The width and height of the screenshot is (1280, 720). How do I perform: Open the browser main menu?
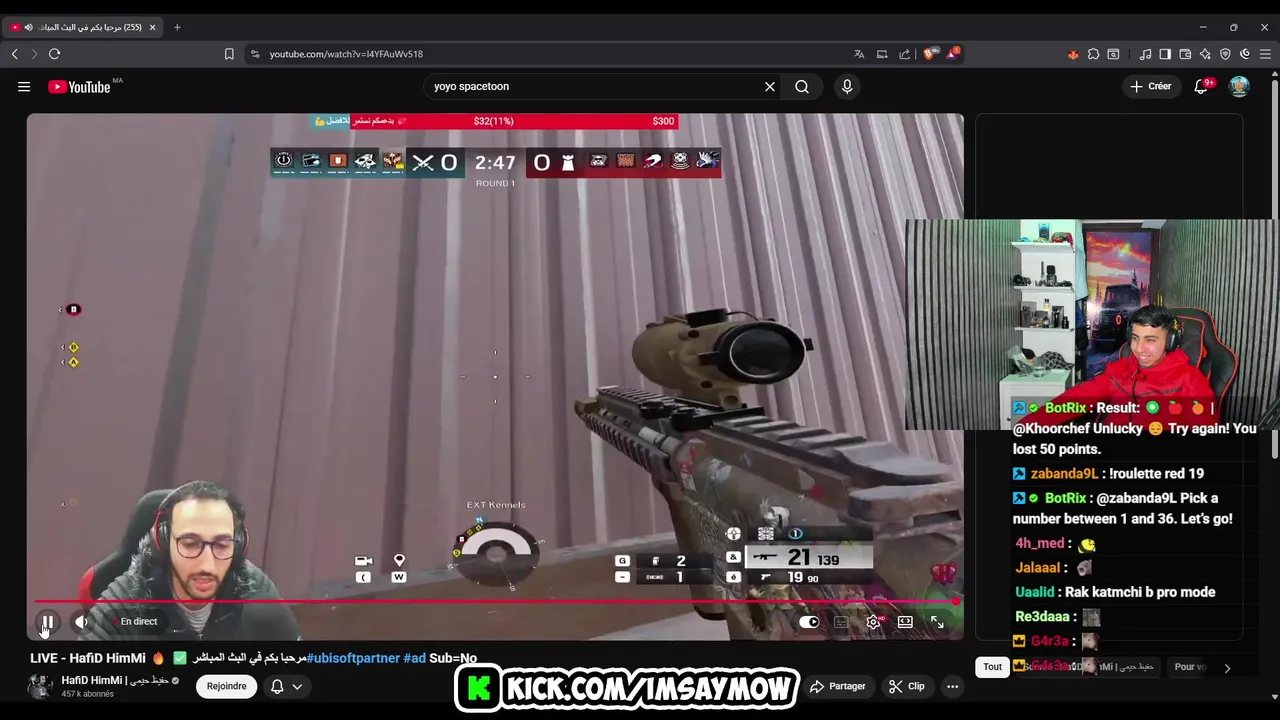click(x=1266, y=54)
